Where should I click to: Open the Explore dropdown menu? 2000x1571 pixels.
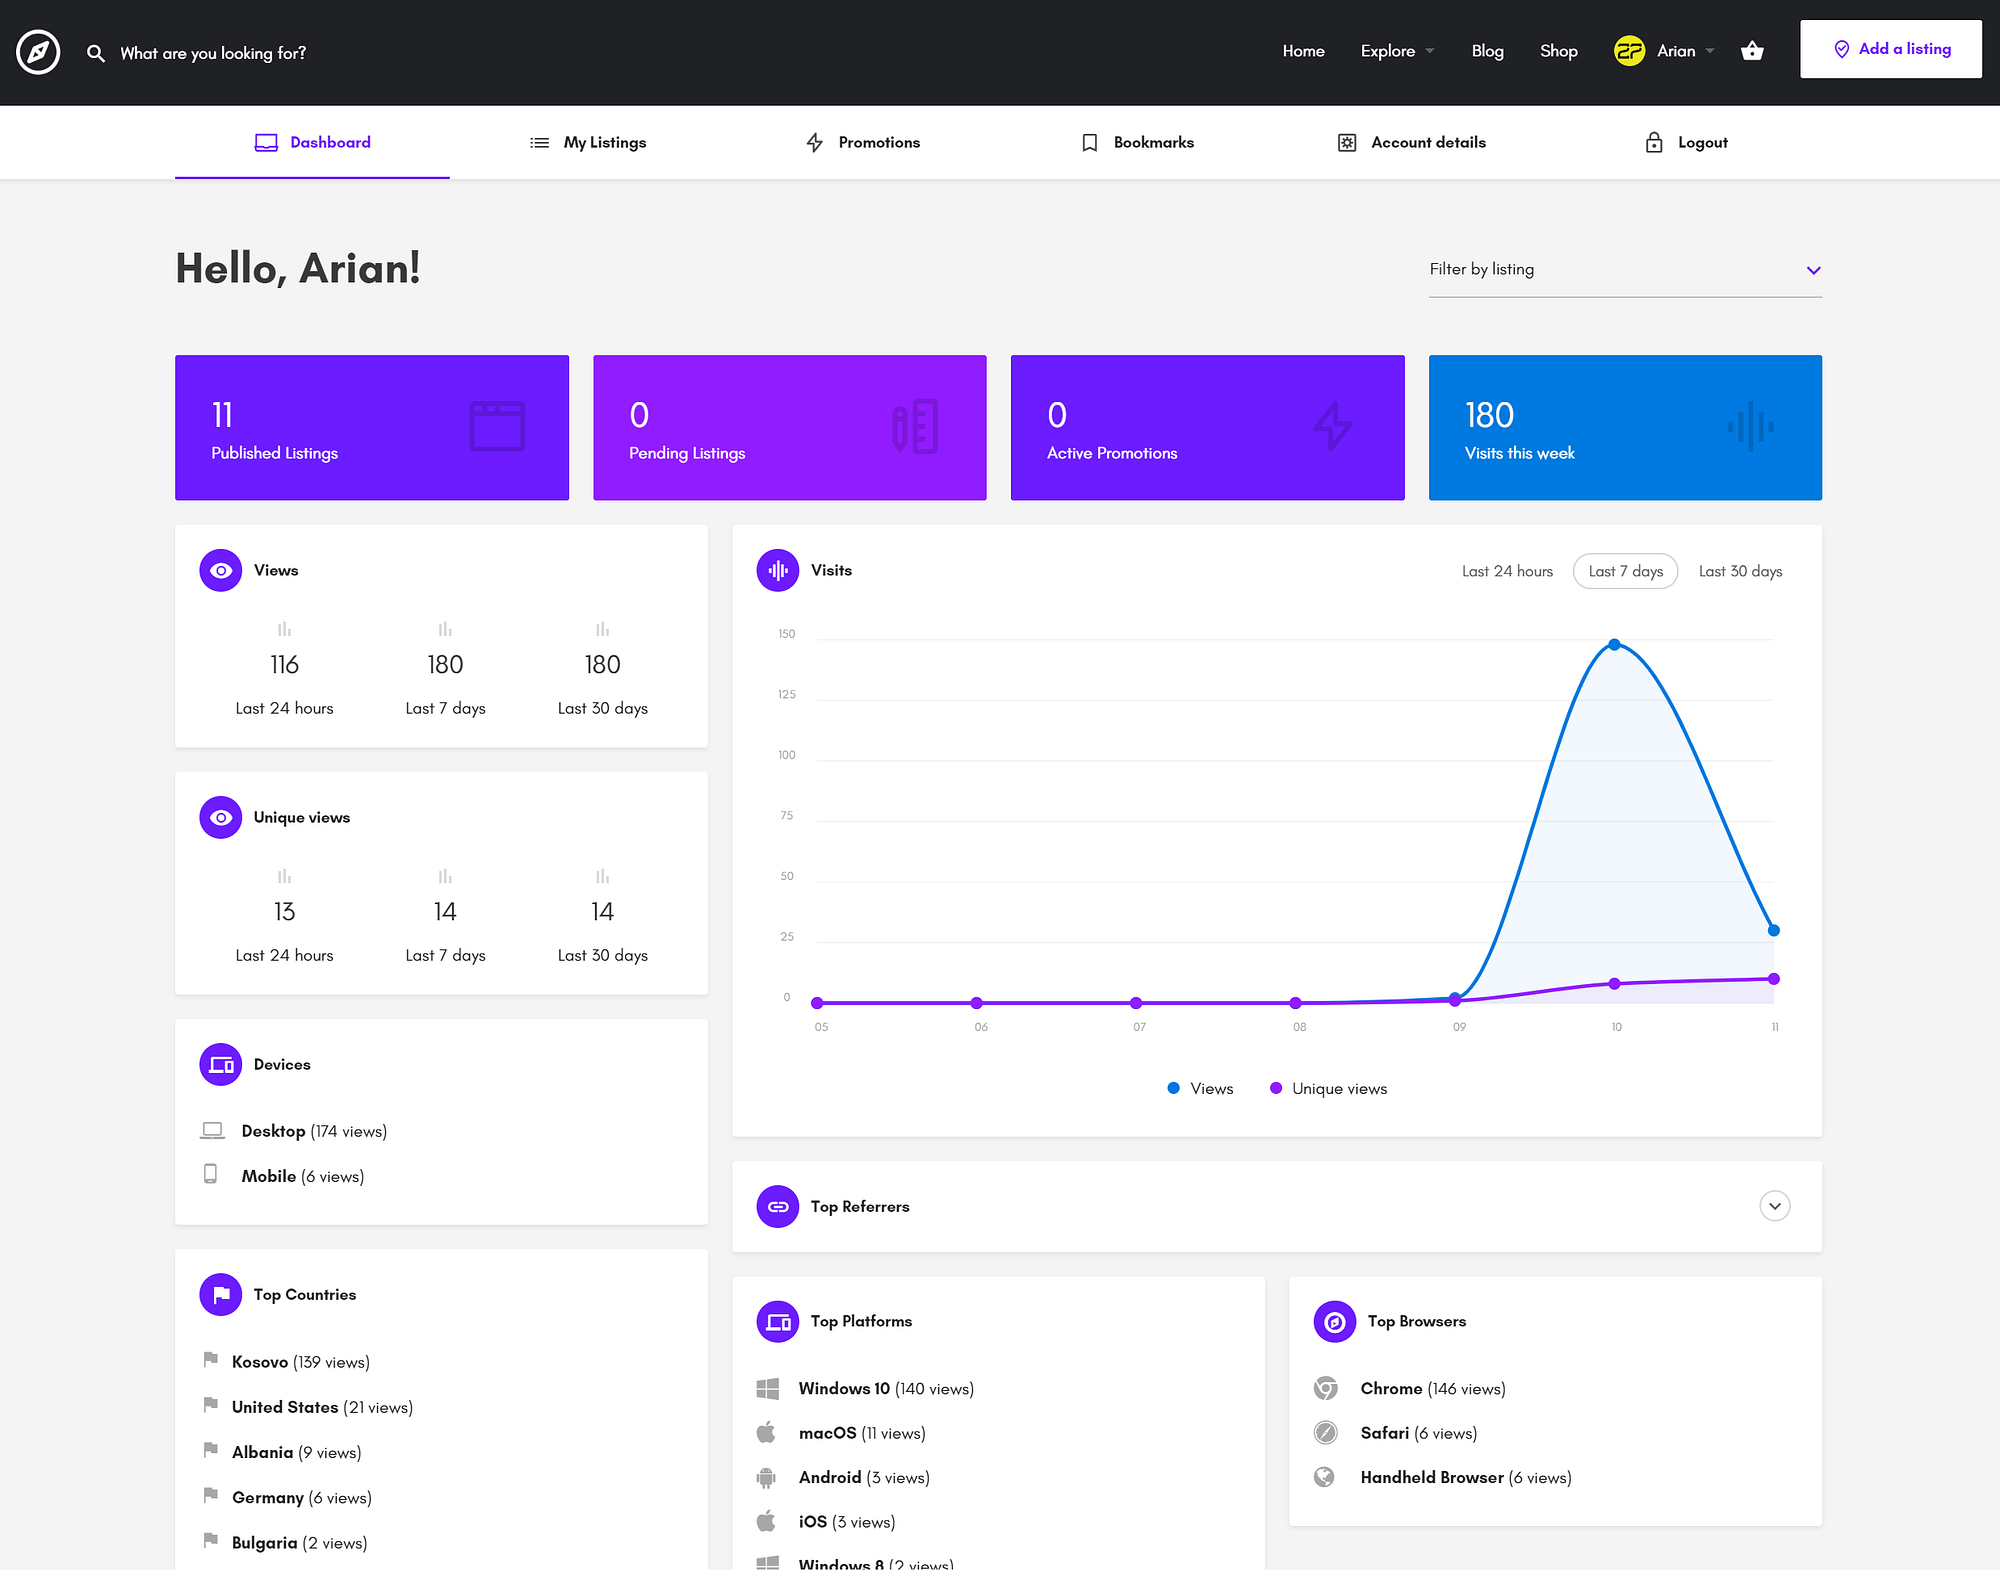click(x=1396, y=51)
